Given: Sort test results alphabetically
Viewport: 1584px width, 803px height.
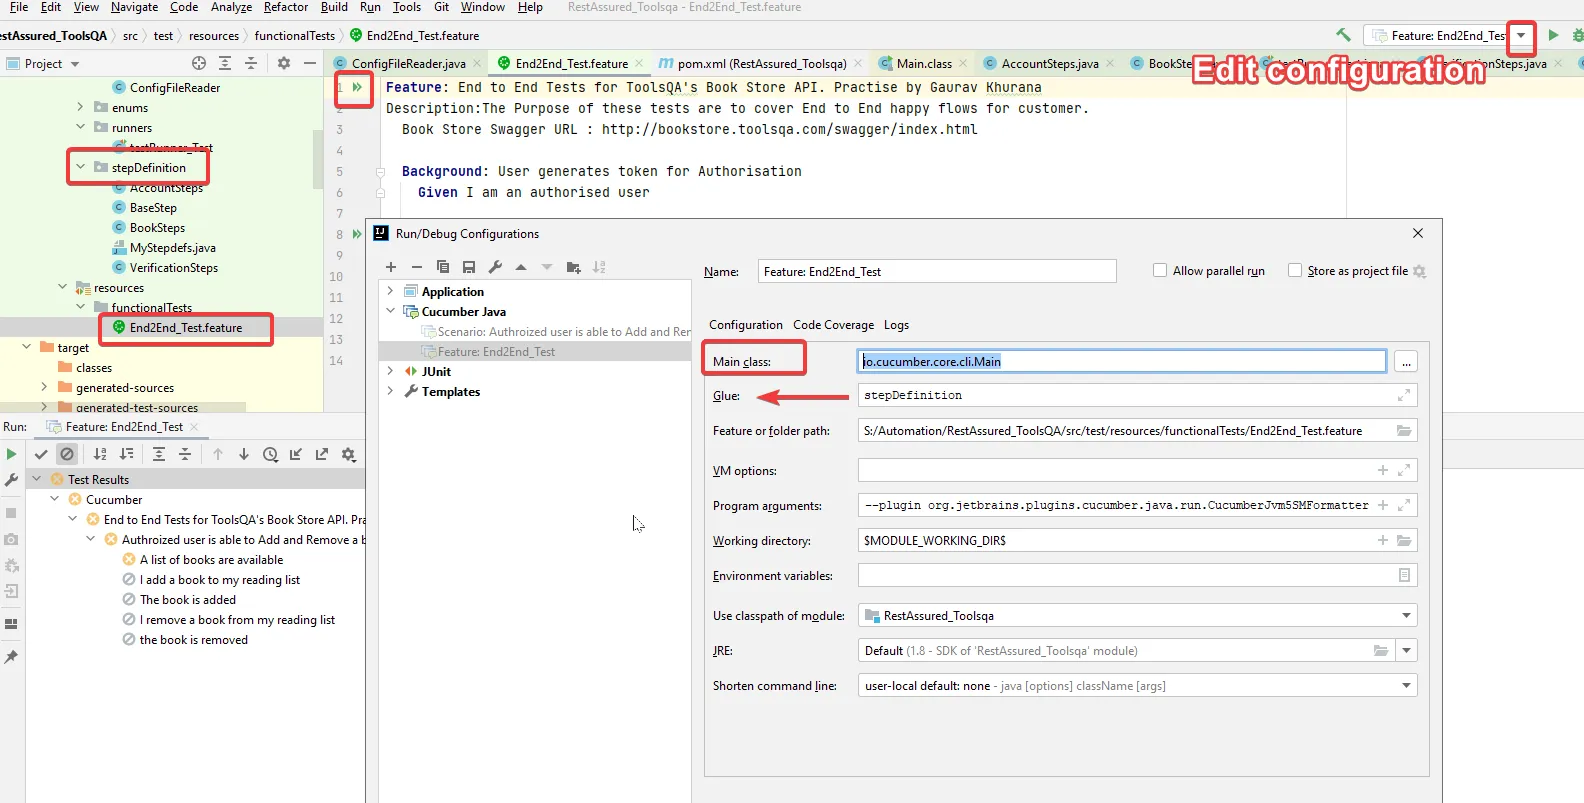Looking at the screenshot, I should click(100, 454).
